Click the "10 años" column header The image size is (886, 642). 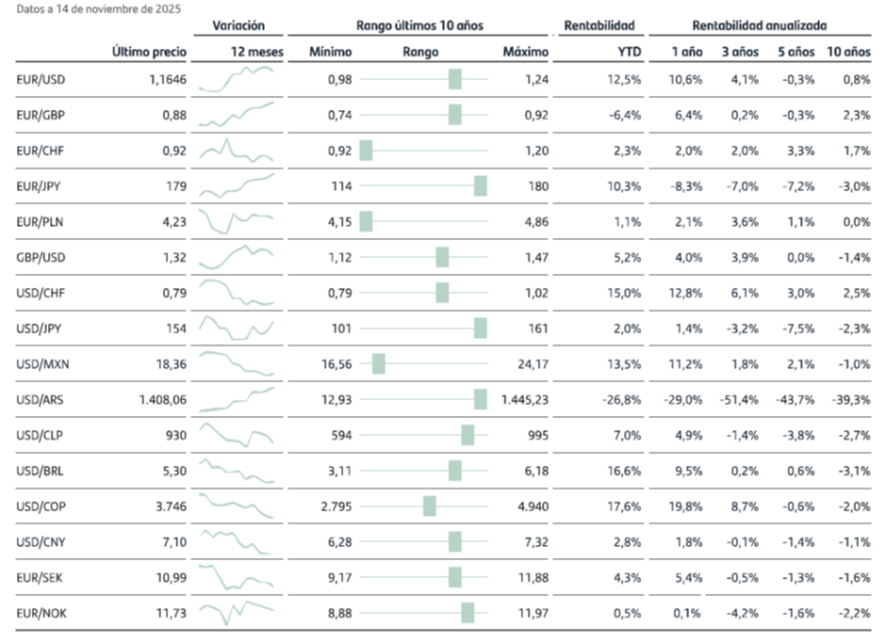pyautogui.click(x=848, y=49)
